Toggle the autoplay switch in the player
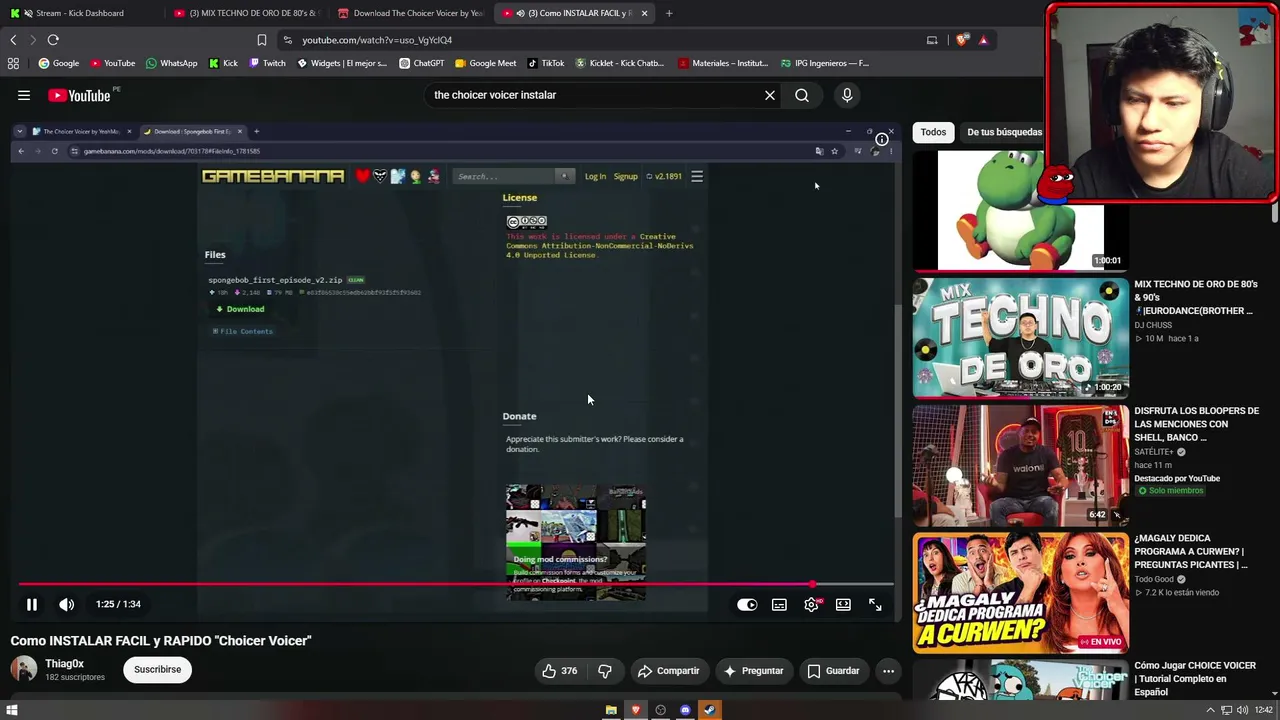Image resolution: width=1280 pixels, height=720 pixels. click(747, 604)
